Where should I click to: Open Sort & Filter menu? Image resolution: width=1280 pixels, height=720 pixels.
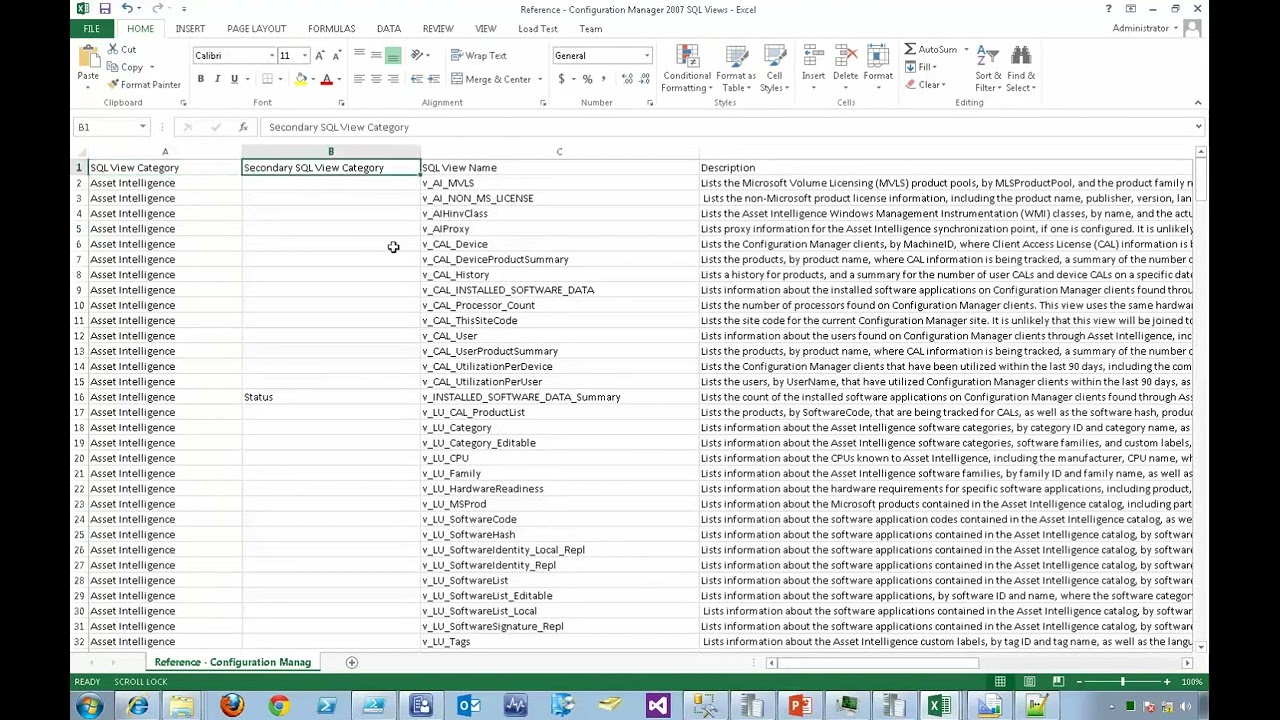988,69
